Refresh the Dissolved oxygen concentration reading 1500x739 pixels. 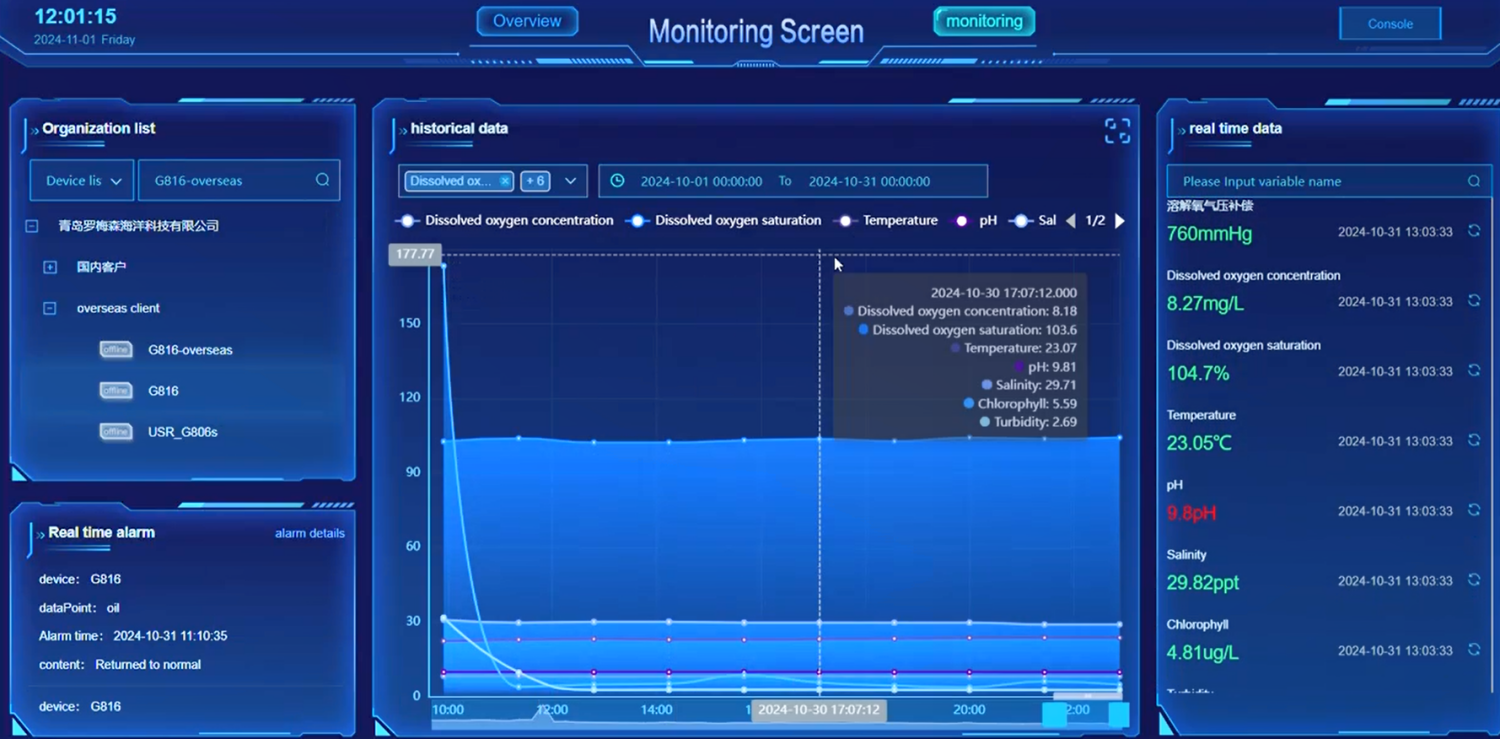(1474, 301)
